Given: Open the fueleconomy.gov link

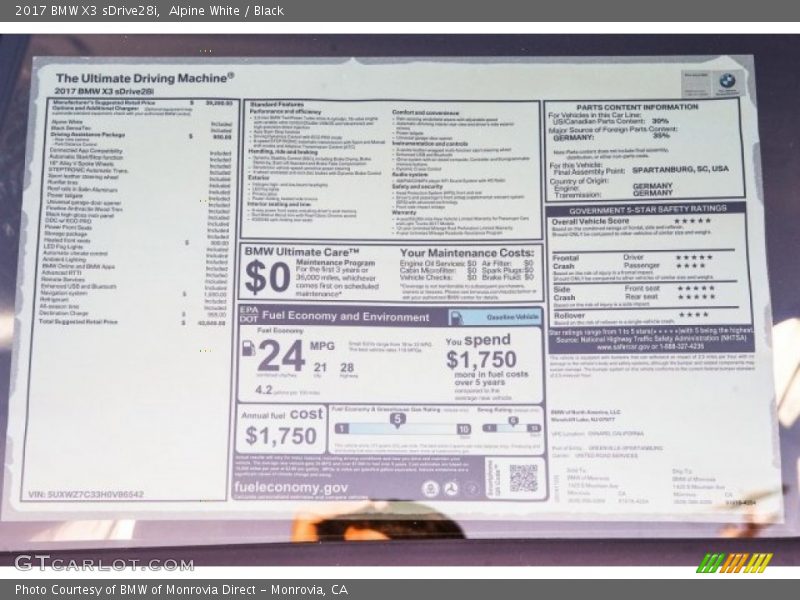Looking at the screenshot, I should 291,487.
